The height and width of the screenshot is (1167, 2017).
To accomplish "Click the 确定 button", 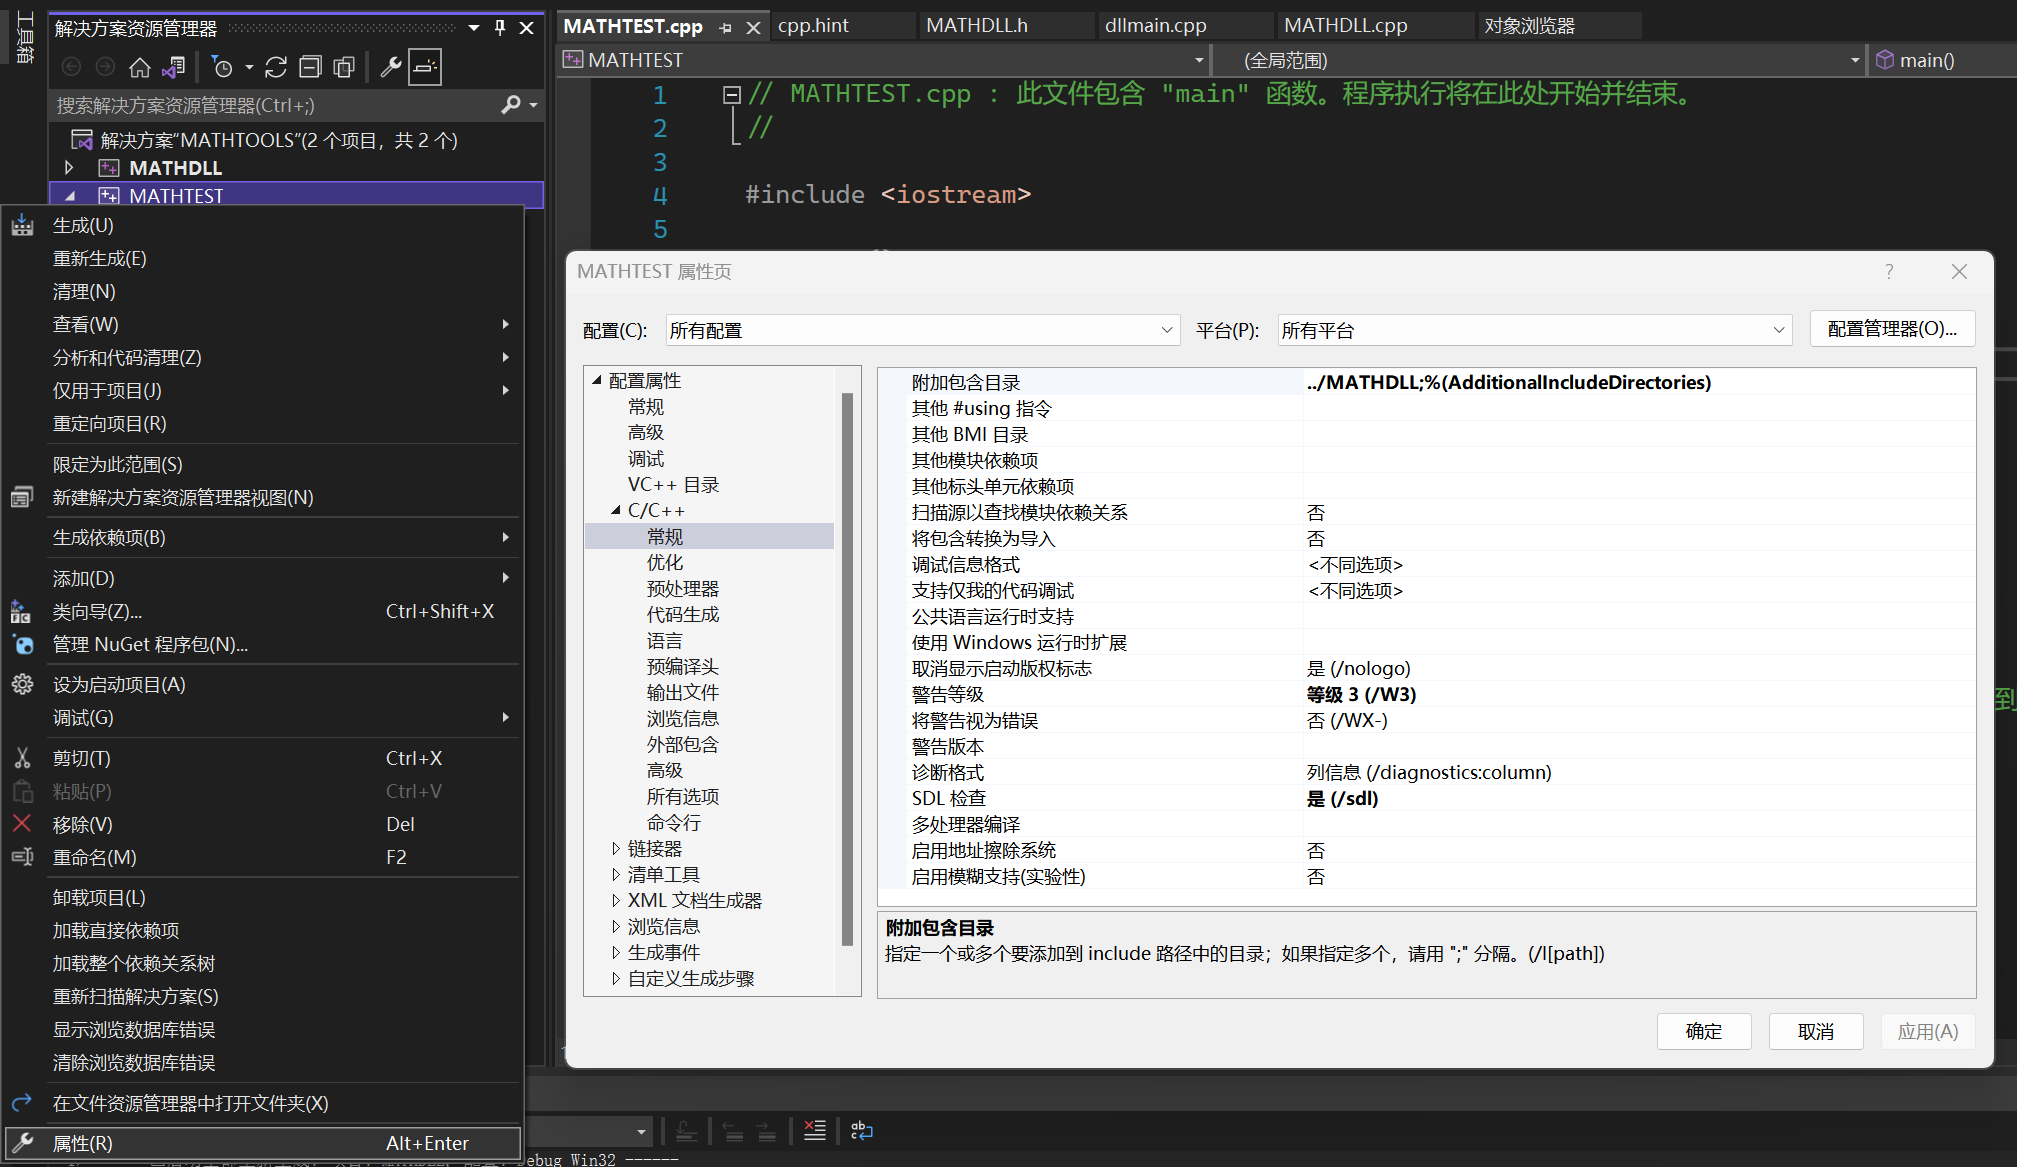I will point(1703,1031).
